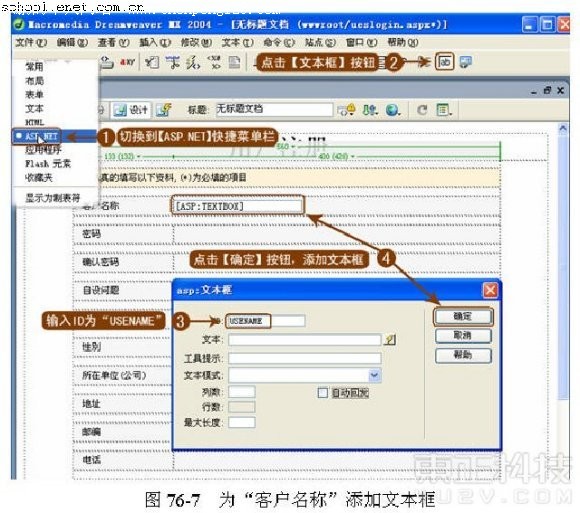
Task: Click the blue trimmed-form icon in ASP.NET toolbar
Action: [172, 63]
